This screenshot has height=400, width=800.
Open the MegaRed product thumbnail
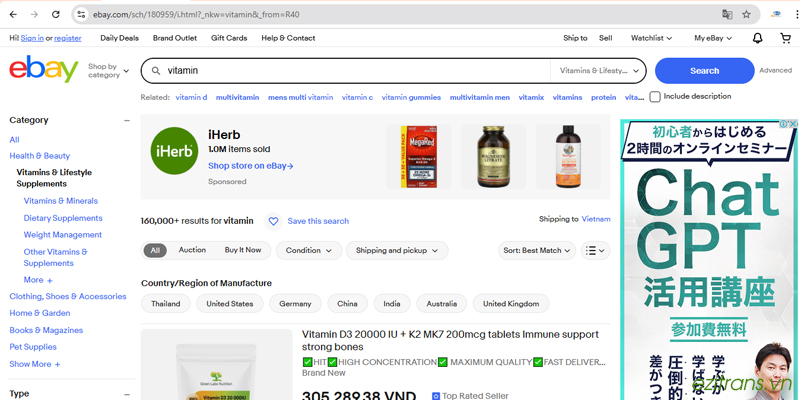pos(419,157)
